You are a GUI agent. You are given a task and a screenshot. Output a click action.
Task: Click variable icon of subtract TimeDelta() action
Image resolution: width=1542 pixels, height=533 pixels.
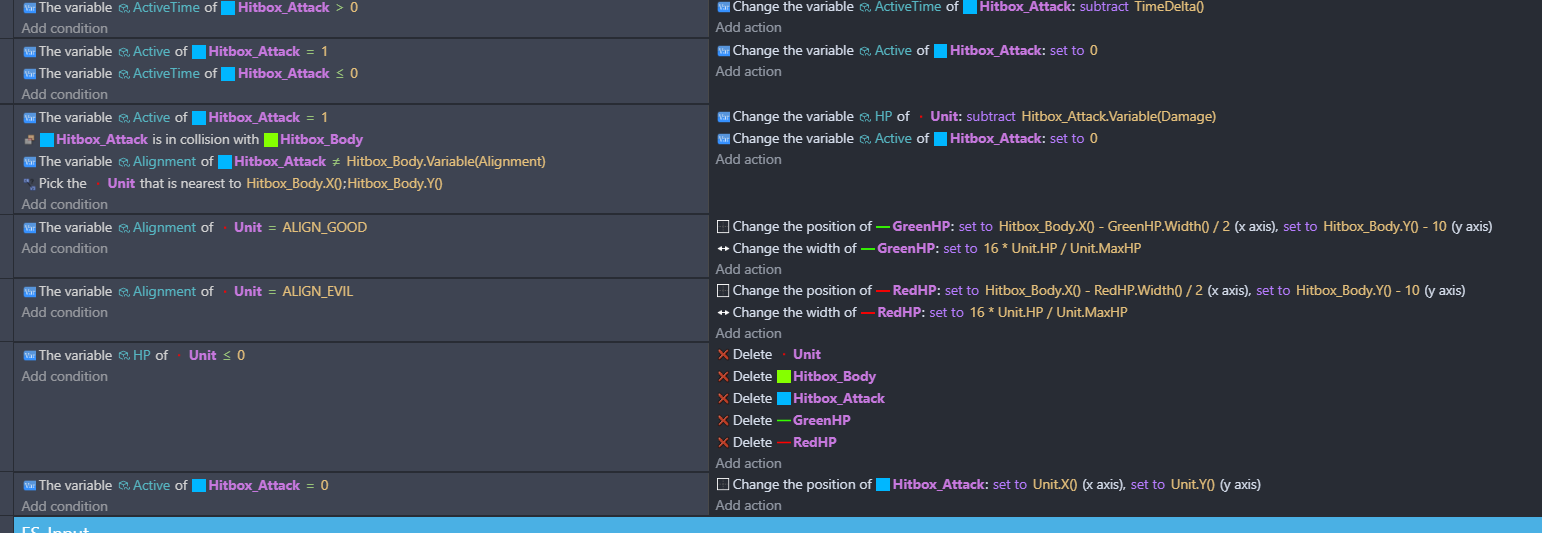[724, 6]
